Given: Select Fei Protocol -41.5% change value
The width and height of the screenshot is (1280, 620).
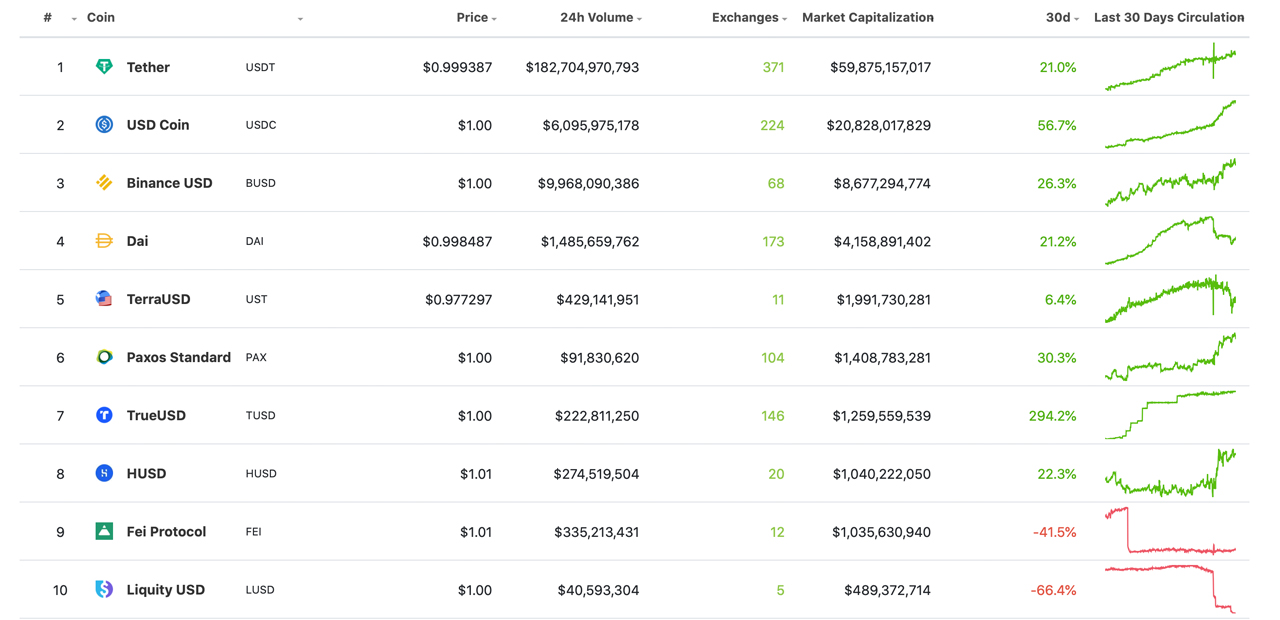Looking at the screenshot, I should click(1054, 531).
